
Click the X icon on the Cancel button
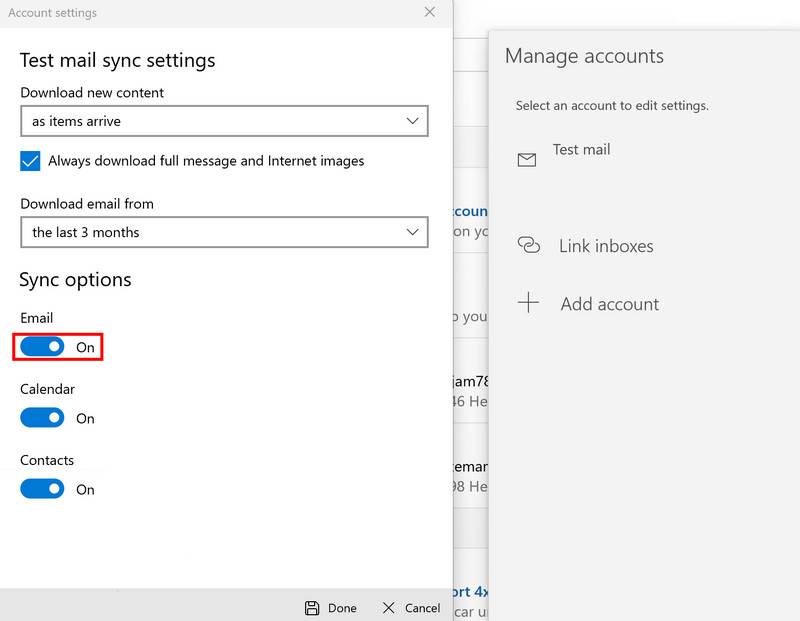(388, 607)
